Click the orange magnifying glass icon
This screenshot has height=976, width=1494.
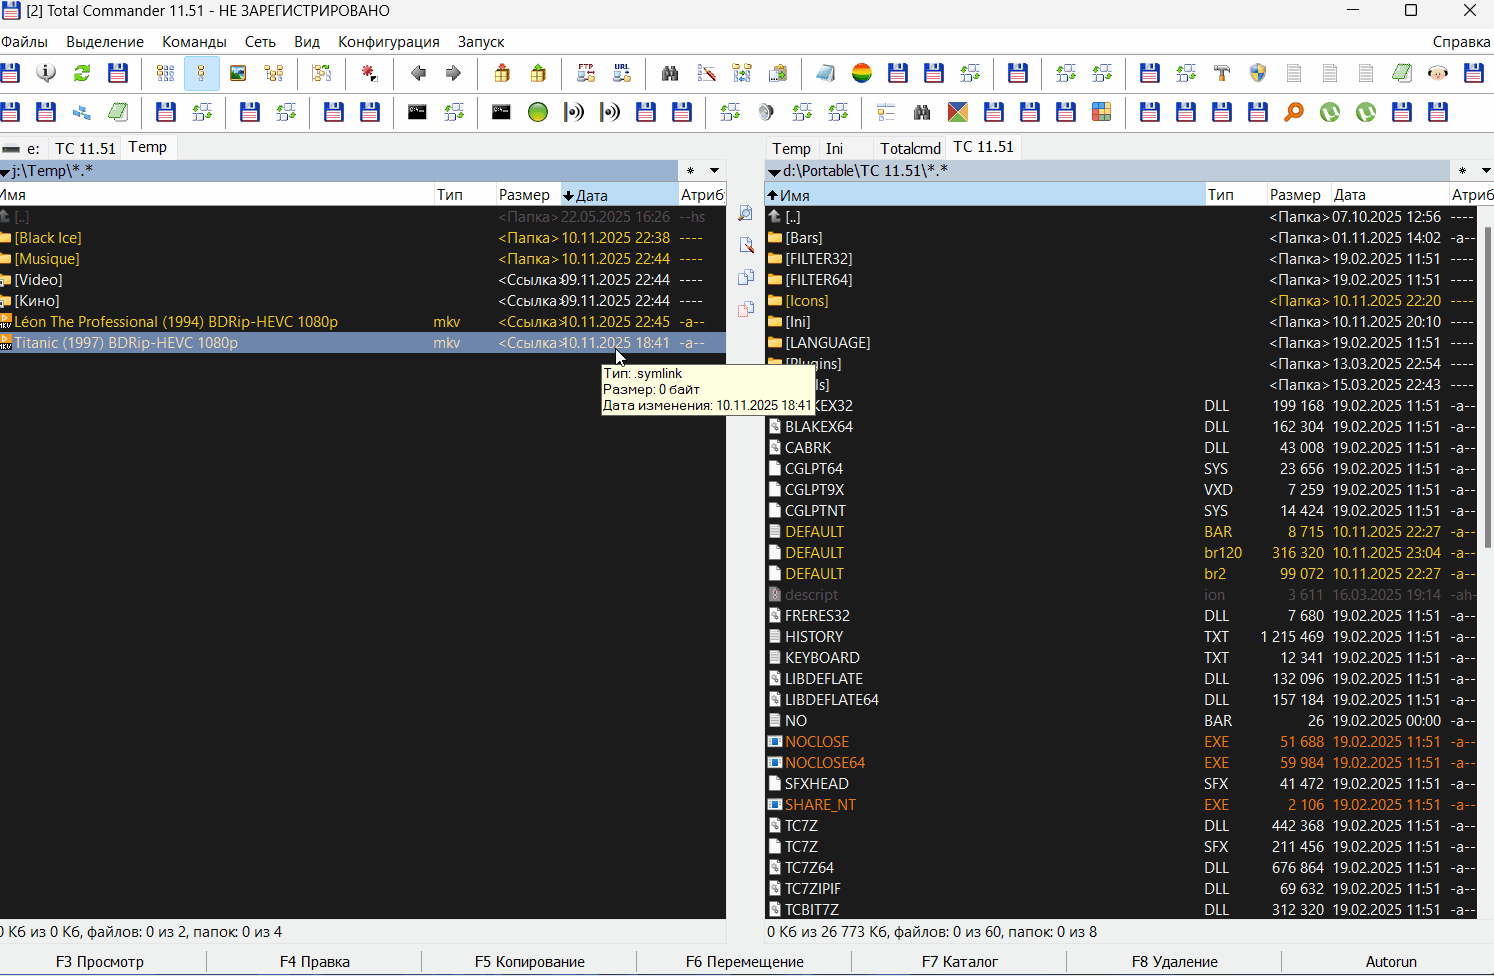click(1294, 112)
